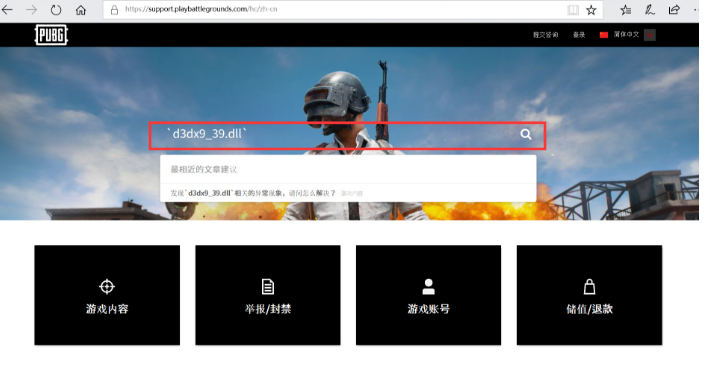The height and width of the screenshot is (381, 705).
Task: Open reading view icon in address bar
Action: (573, 9)
